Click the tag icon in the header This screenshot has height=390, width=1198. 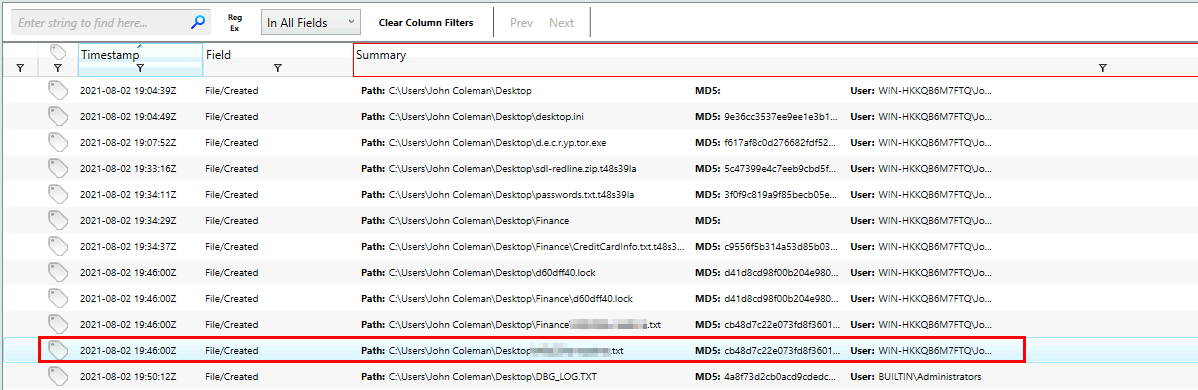pyautogui.click(x=58, y=52)
